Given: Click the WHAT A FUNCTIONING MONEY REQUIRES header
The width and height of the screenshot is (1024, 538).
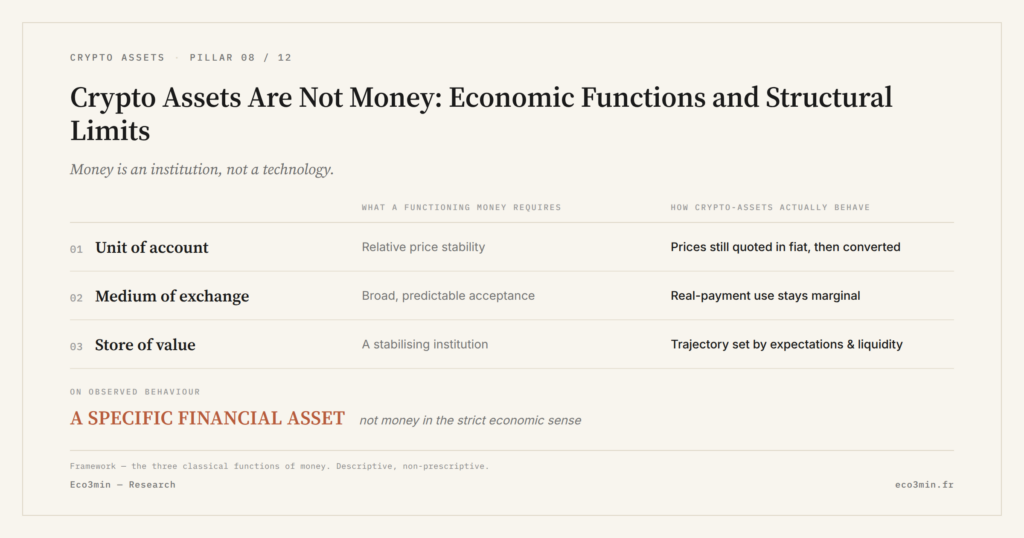Looking at the screenshot, I should 461,208.
